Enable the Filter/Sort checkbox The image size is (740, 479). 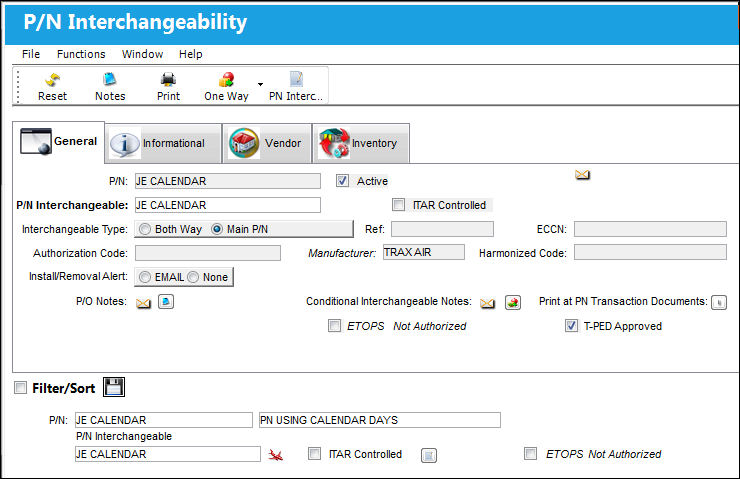20,388
